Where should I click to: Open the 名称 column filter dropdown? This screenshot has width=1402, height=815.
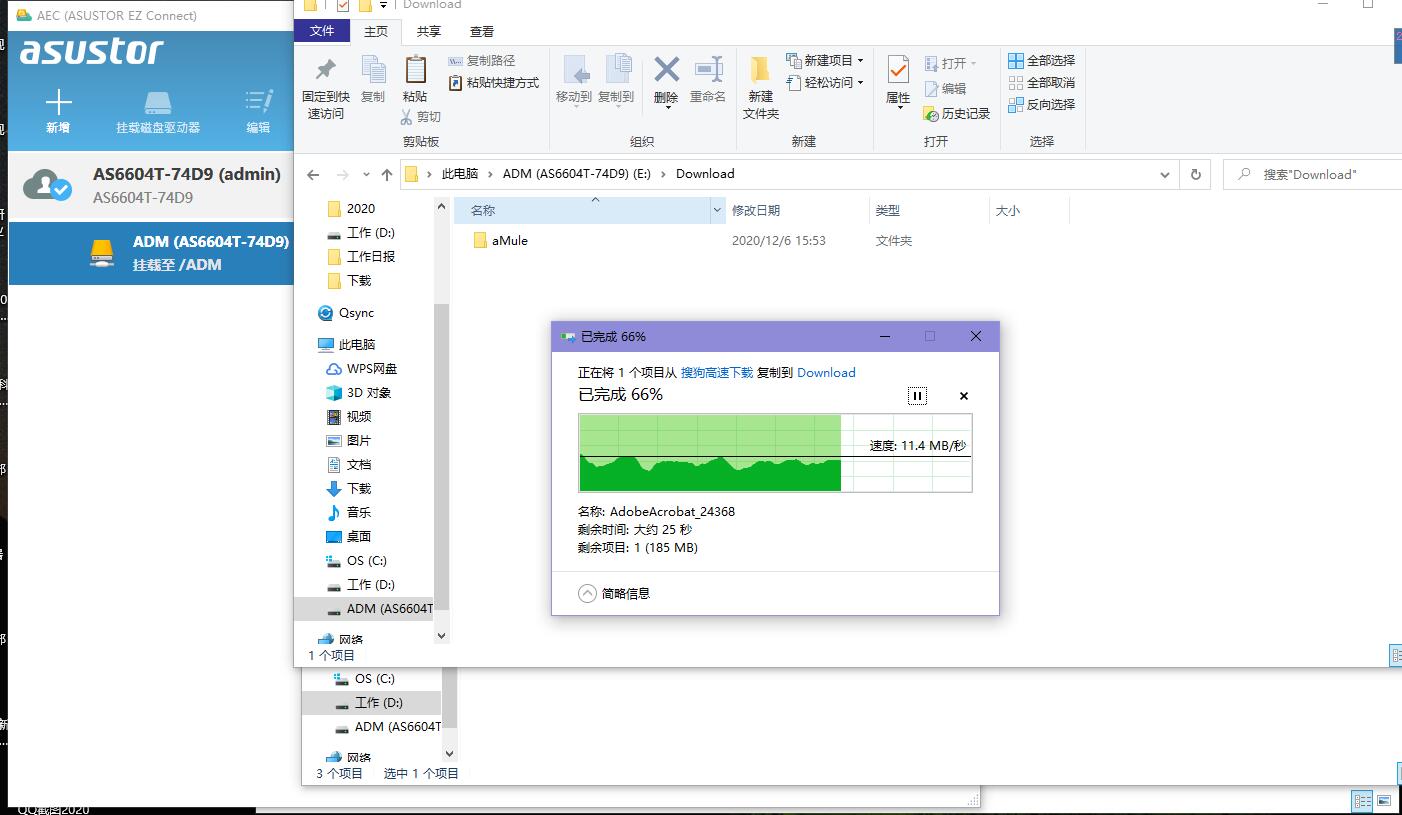716,210
